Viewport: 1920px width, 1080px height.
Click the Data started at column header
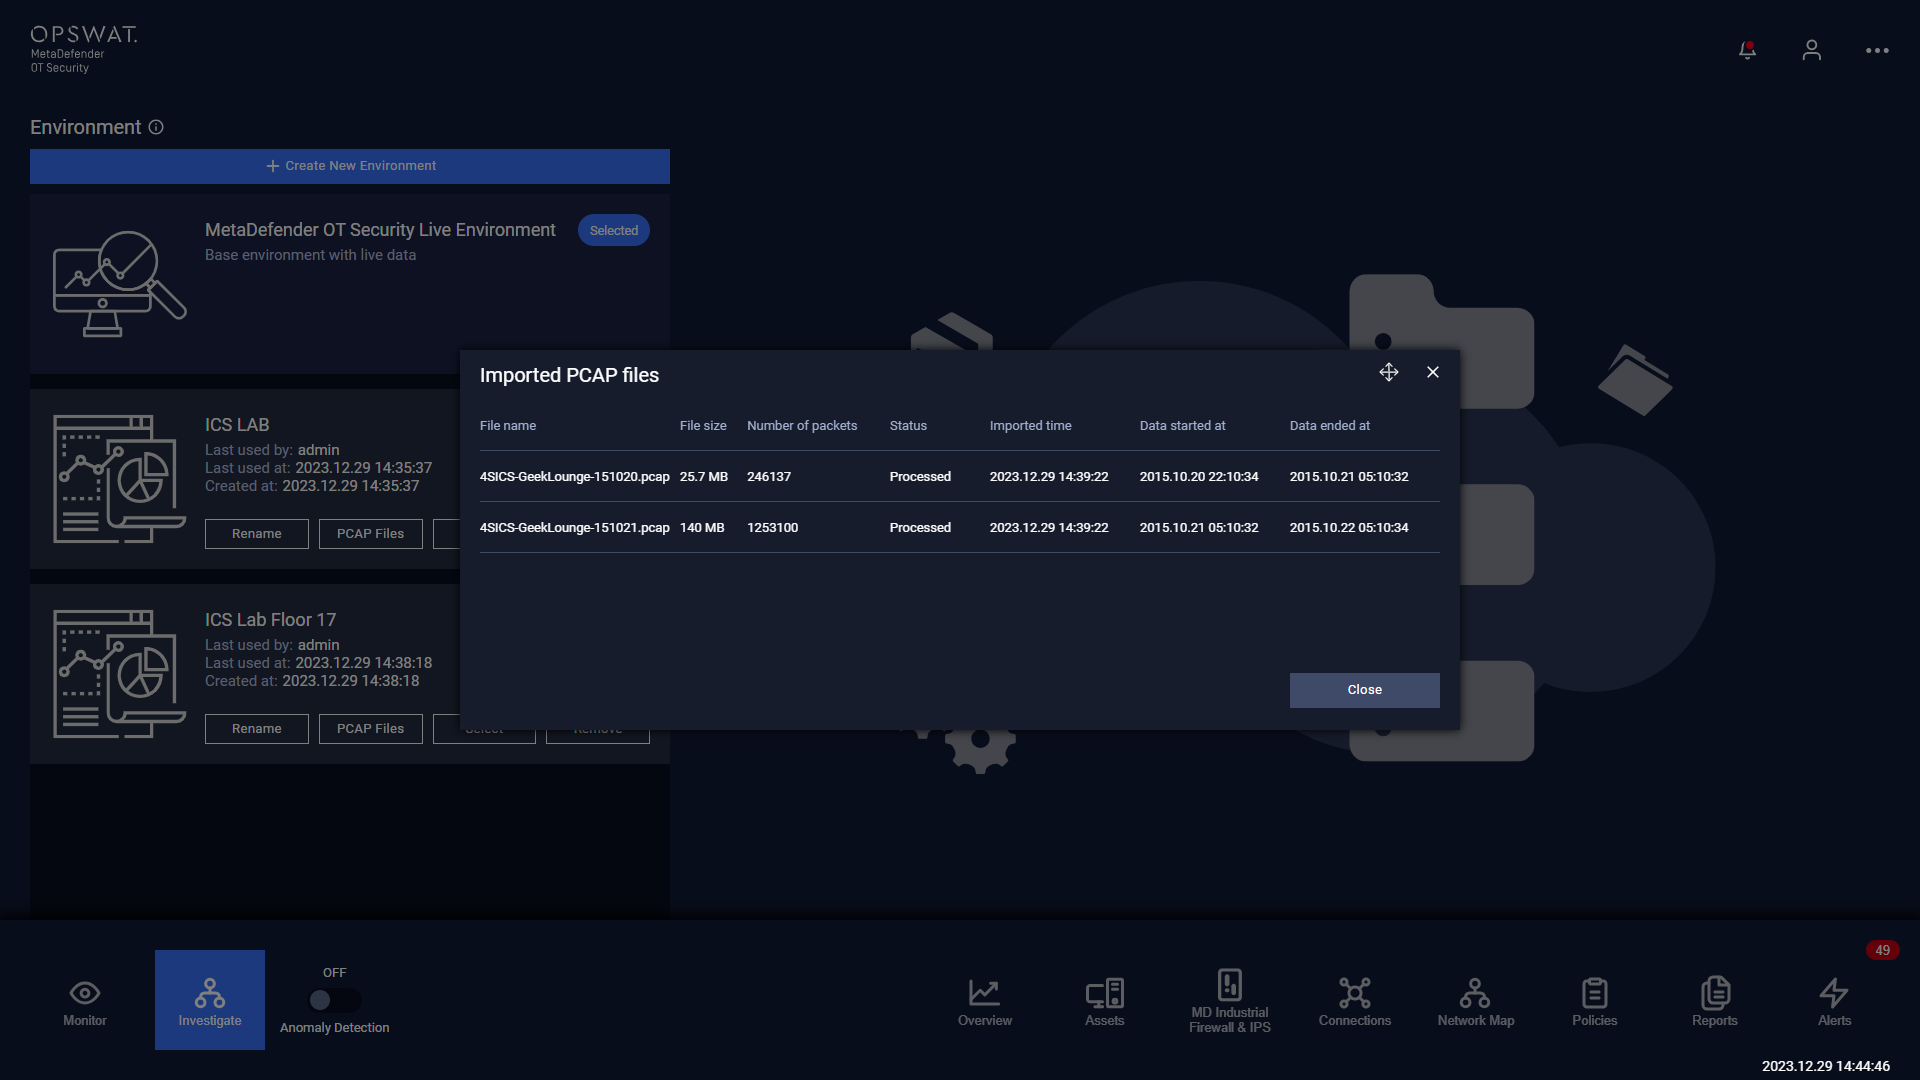click(x=1182, y=426)
